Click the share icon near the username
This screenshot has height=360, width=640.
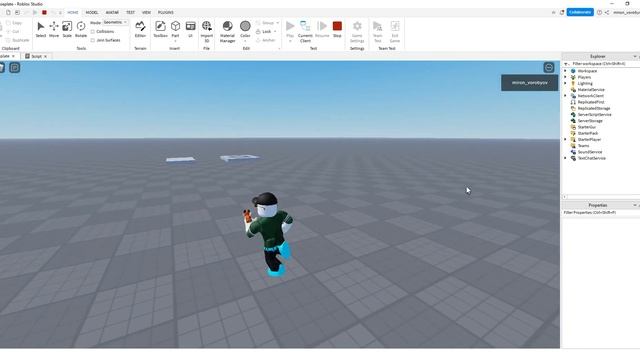coord(607,13)
